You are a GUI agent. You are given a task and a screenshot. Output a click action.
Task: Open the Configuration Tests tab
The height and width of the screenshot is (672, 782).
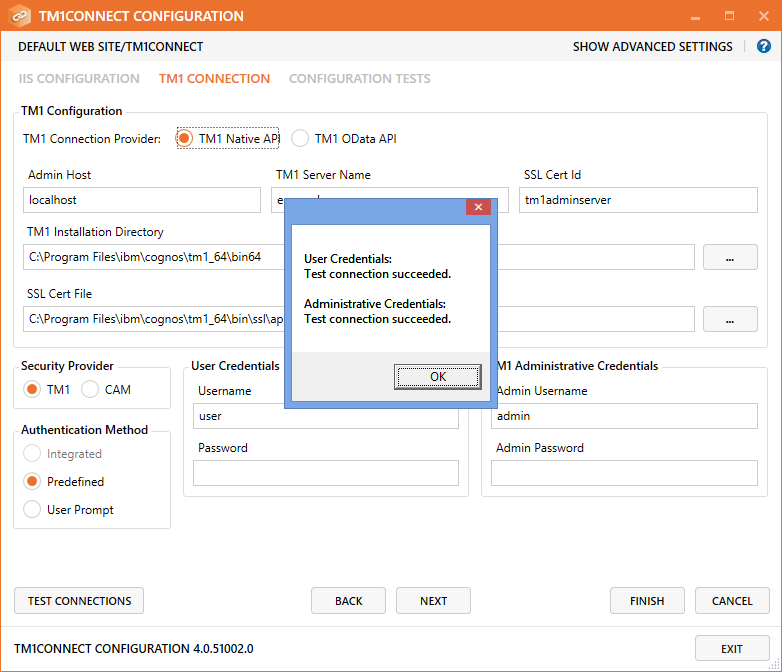click(360, 78)
